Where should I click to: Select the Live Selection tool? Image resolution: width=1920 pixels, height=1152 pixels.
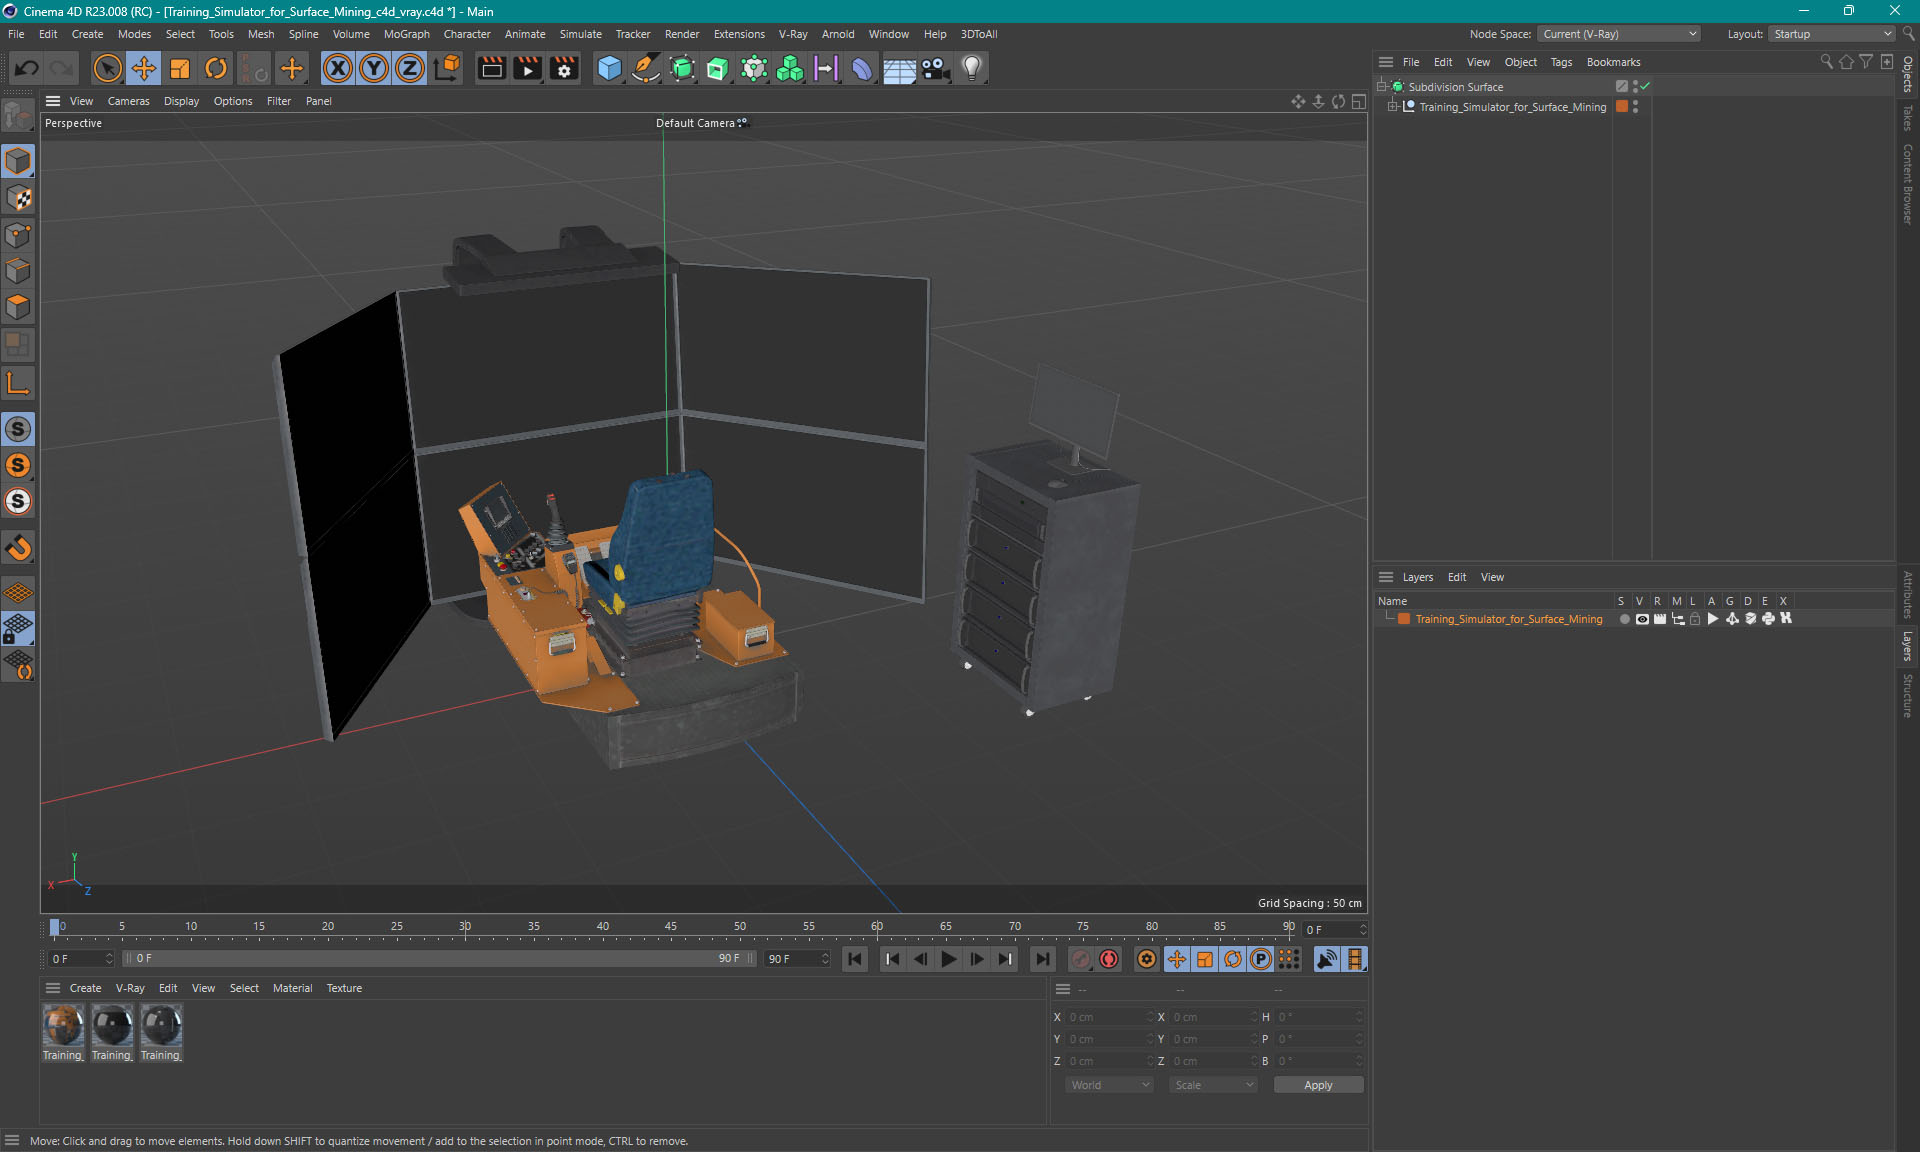coord(107,68)
